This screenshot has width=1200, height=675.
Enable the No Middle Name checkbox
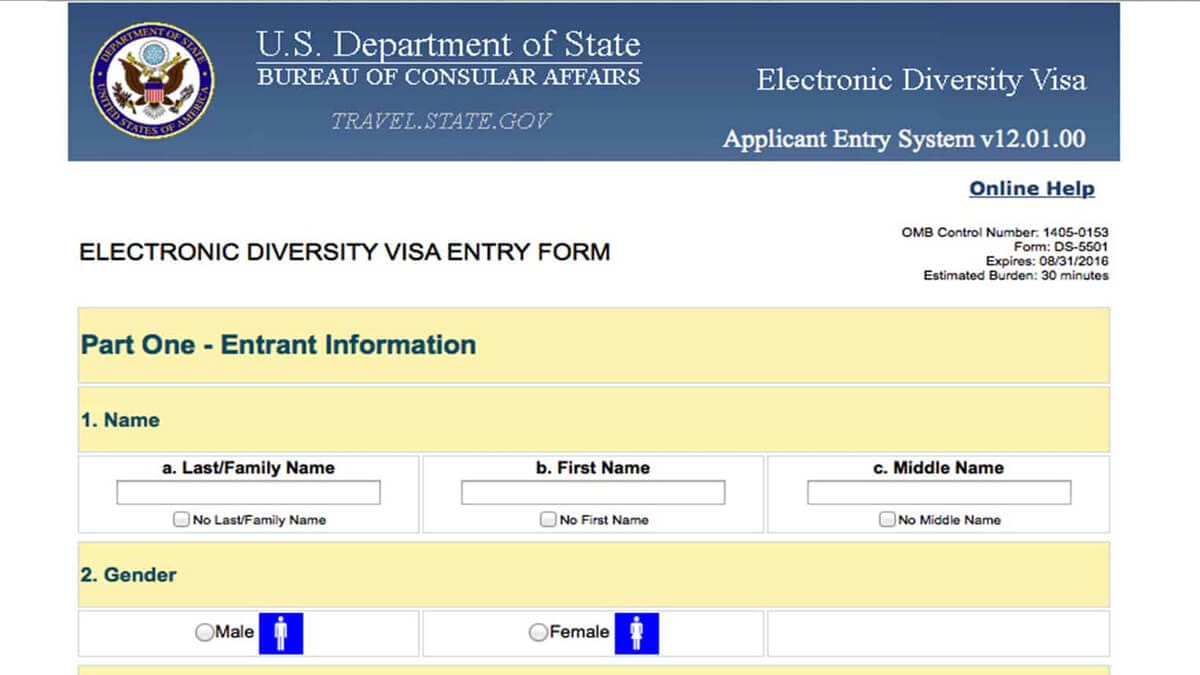coord(887,520)
